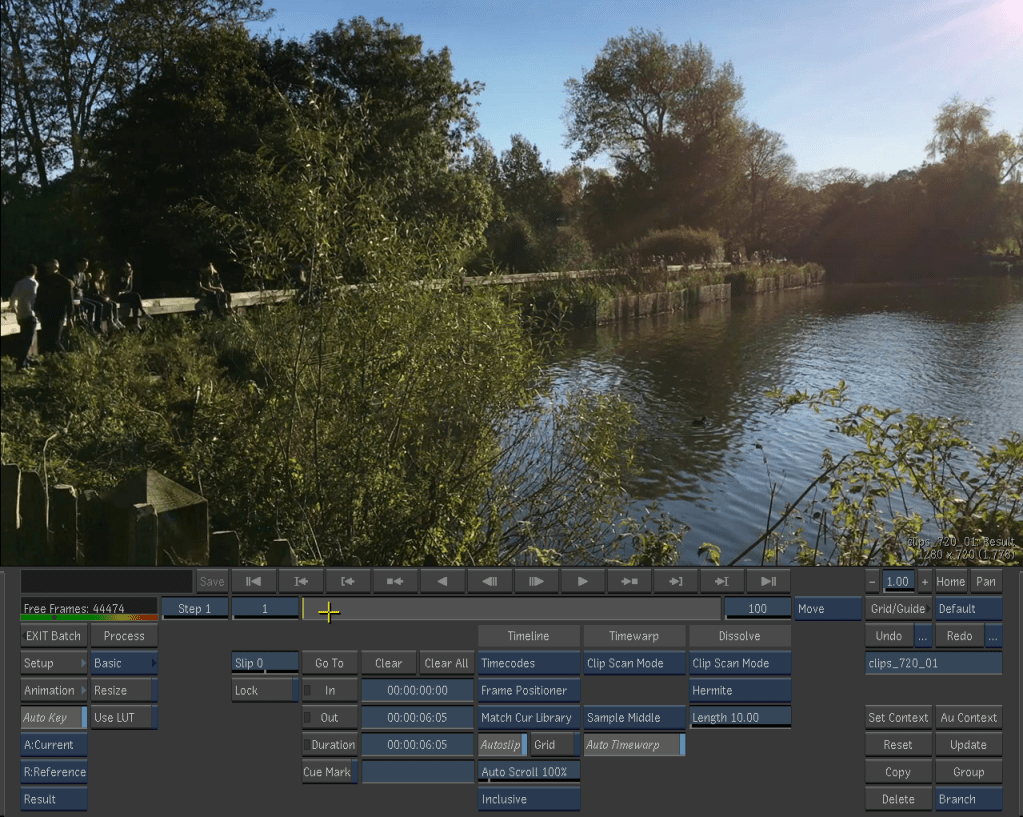Screen dimensions: 1023x817
Task: Click the timeline scrub bar
Action: [510, 609]
